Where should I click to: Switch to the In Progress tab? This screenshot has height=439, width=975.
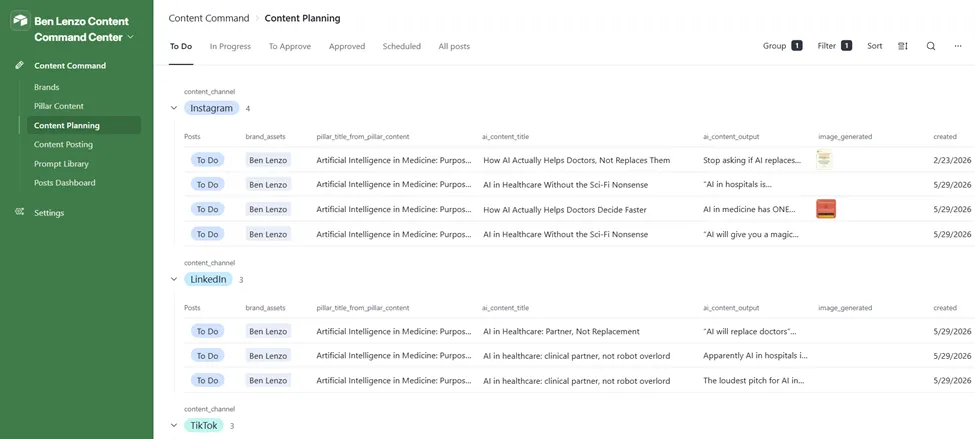230,46
